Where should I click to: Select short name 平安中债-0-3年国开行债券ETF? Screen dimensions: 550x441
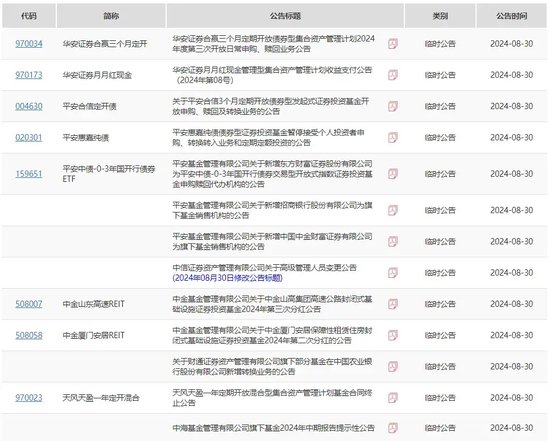[109, 174]
